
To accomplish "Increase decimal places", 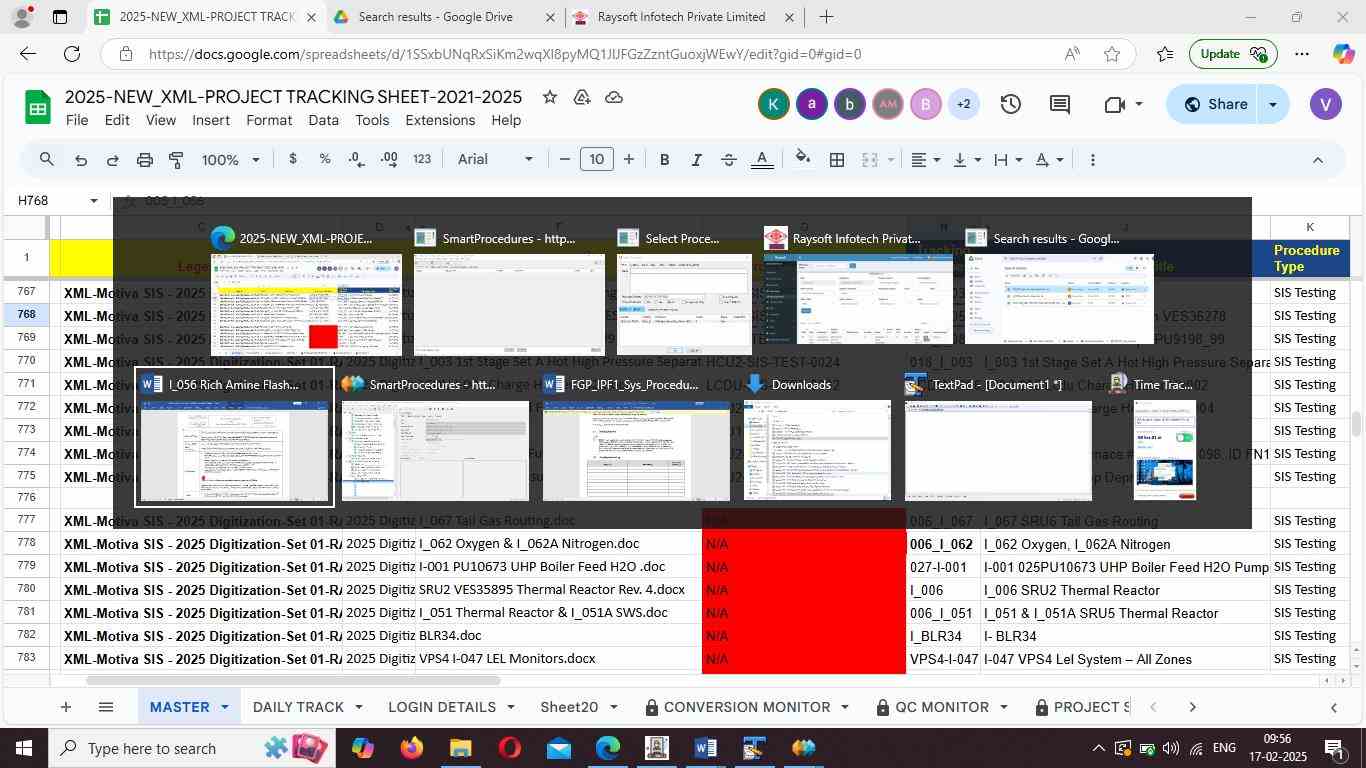I will (389, 160).
